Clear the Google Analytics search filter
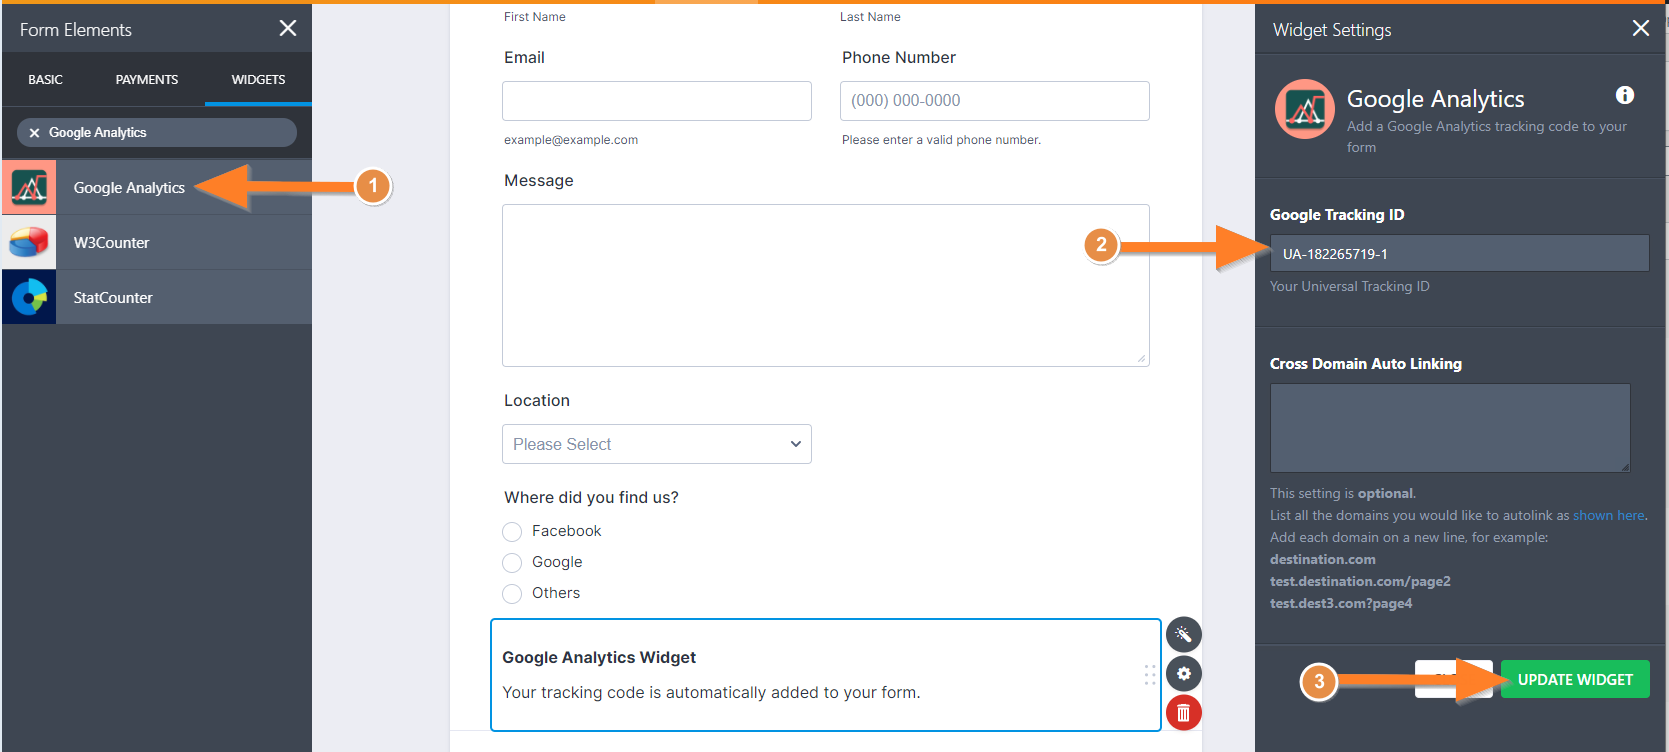The height and width of the screenshot is (752, 1669). click(34, 133)
